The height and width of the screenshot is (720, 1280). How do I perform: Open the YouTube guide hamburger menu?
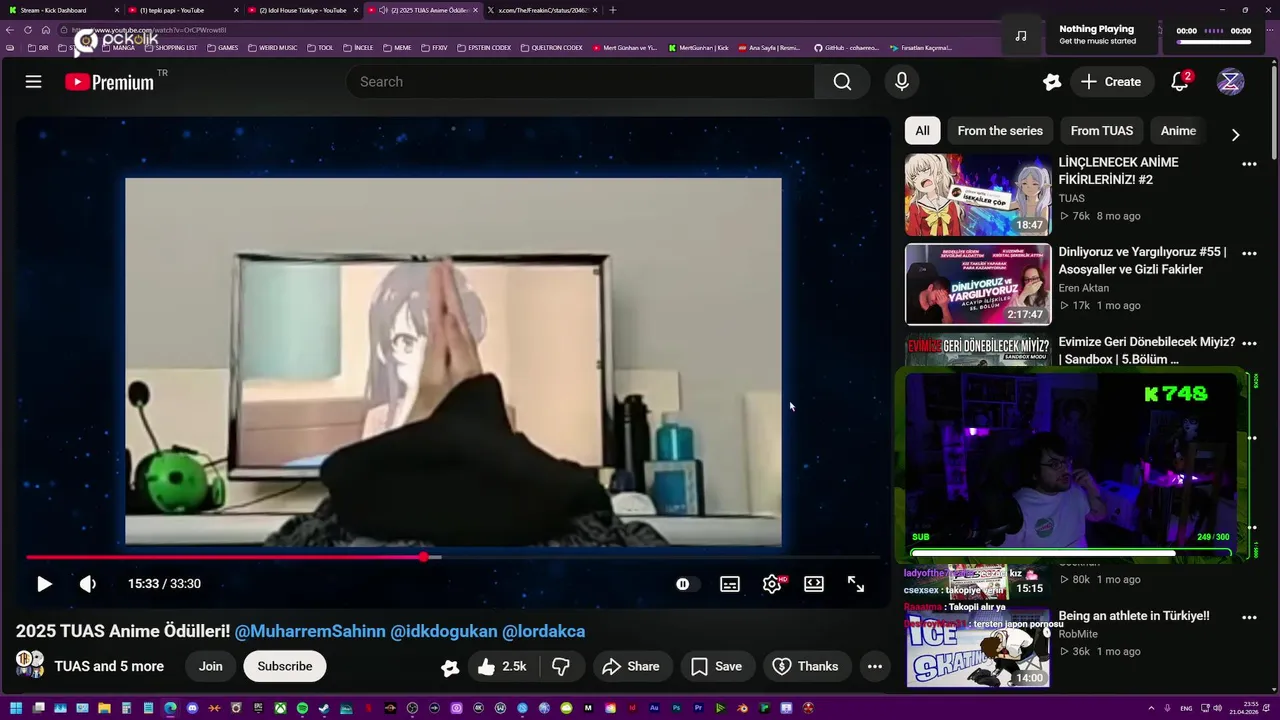point(33,82)
